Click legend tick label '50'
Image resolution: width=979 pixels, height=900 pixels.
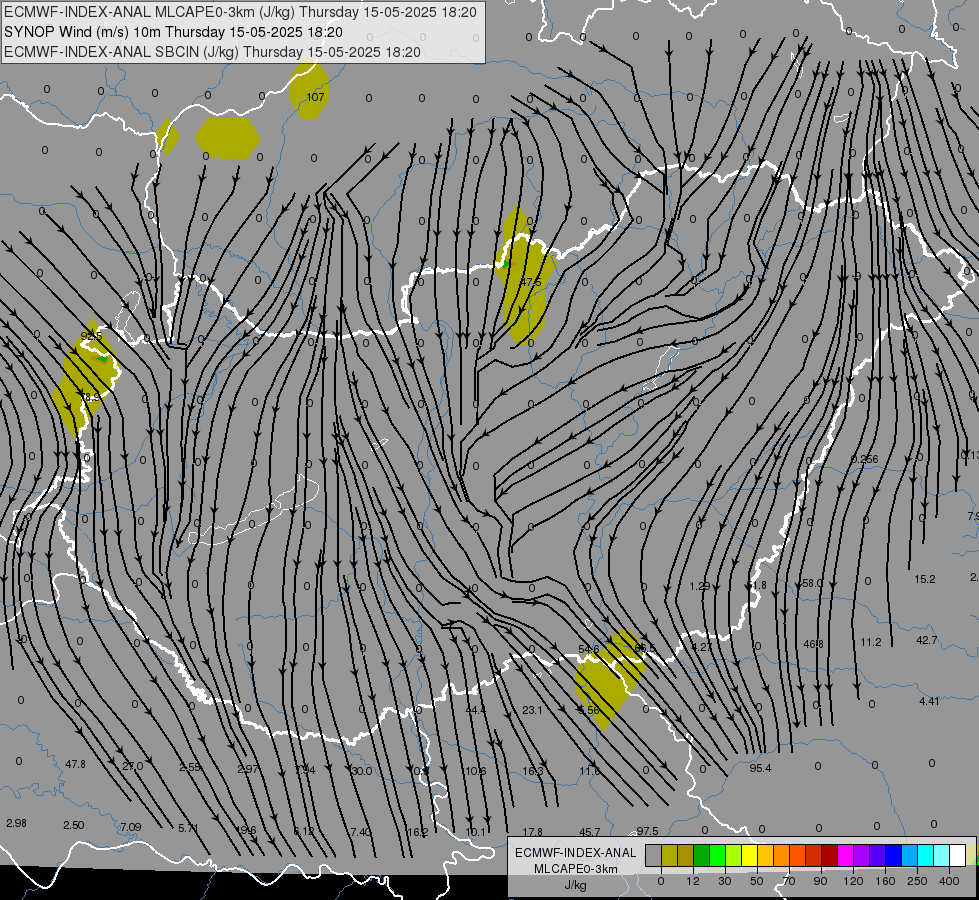tap(756, 881)
